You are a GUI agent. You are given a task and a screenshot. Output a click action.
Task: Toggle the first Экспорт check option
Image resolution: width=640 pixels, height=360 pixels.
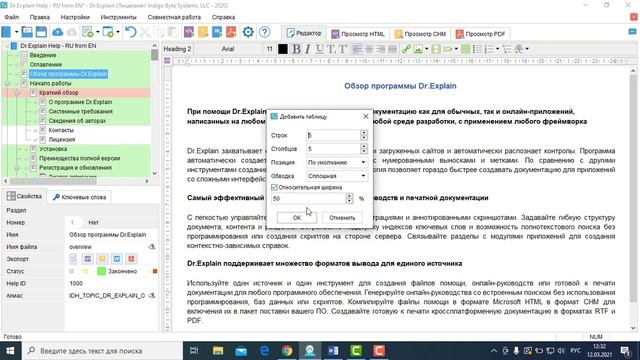coord(73,259)
